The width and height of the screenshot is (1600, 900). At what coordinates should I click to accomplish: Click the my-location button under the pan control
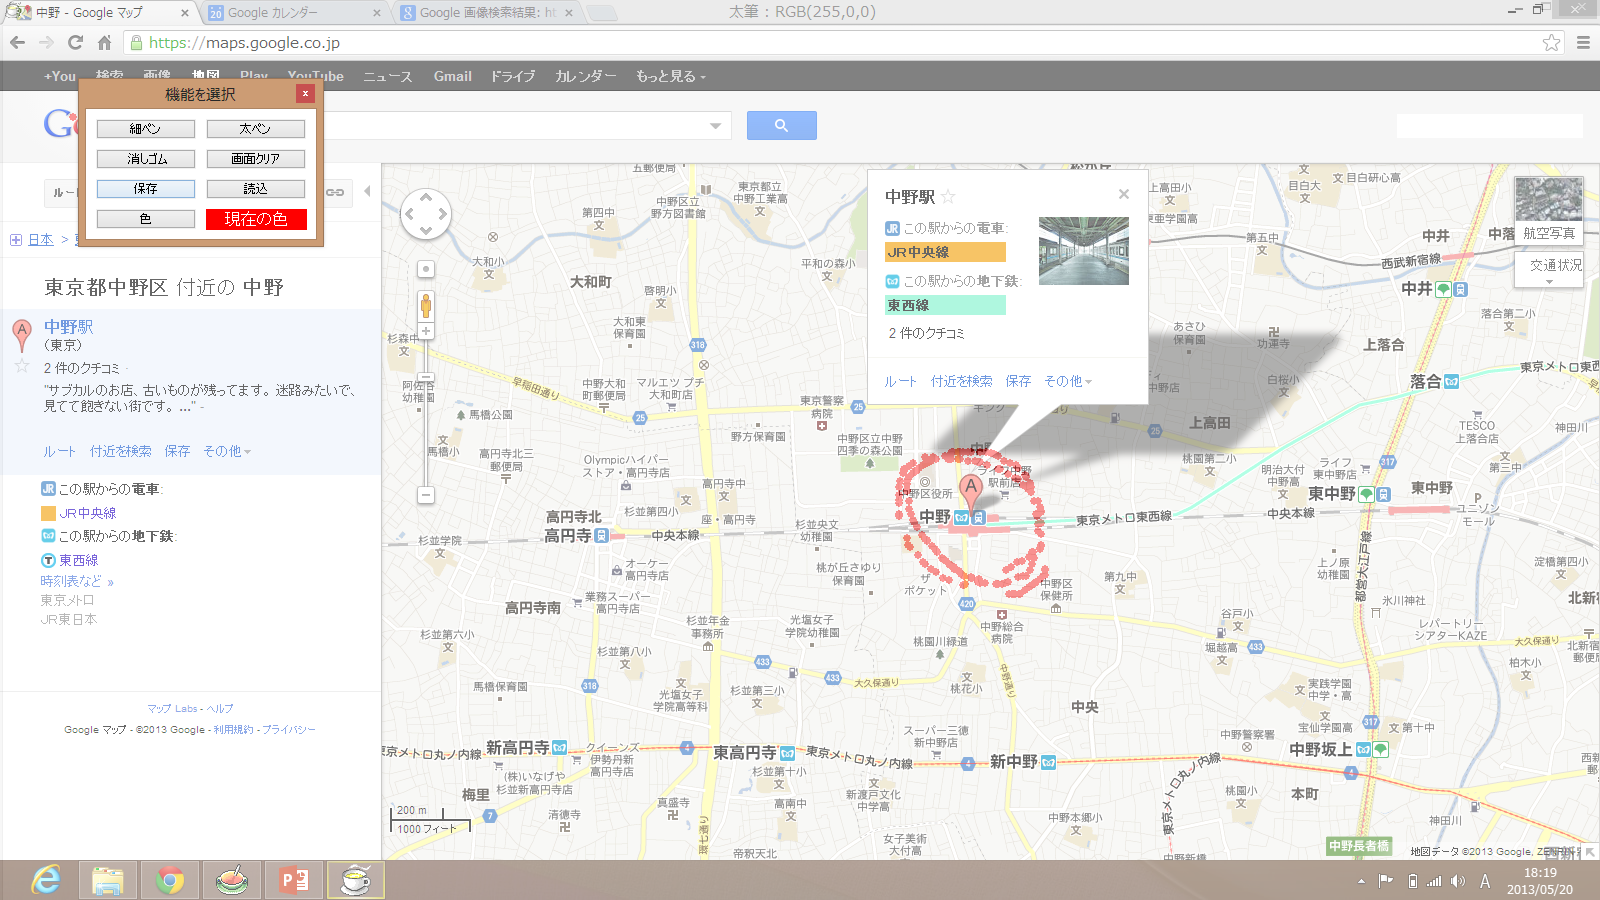pyautogui.click(x=426, y=269)
